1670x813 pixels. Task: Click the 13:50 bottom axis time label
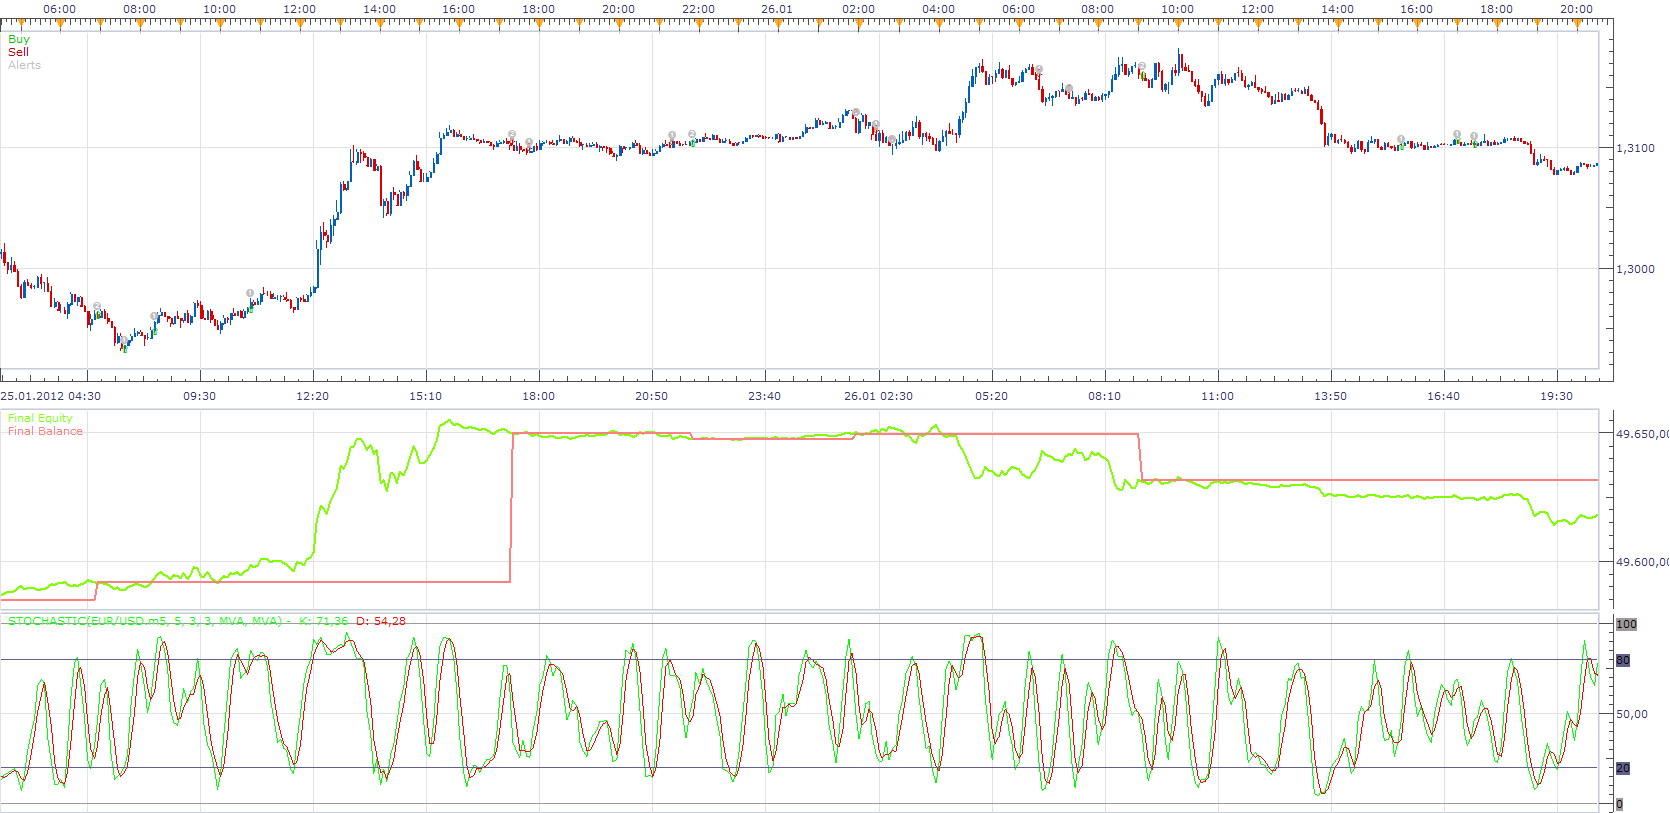tap(1330, 396)
